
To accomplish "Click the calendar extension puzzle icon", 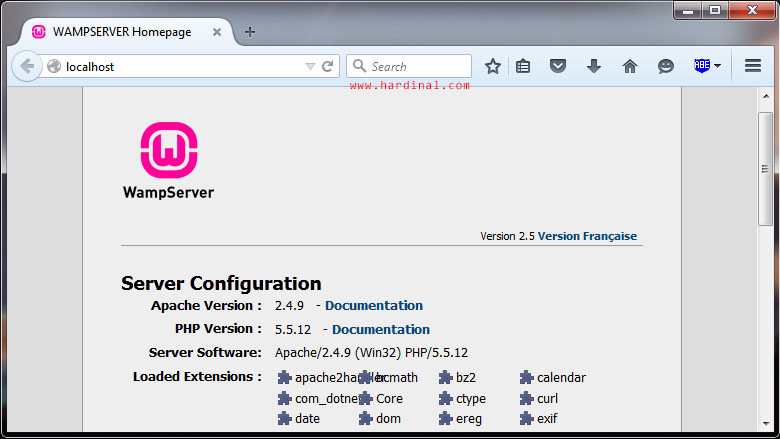I will [x=526, y=377].
